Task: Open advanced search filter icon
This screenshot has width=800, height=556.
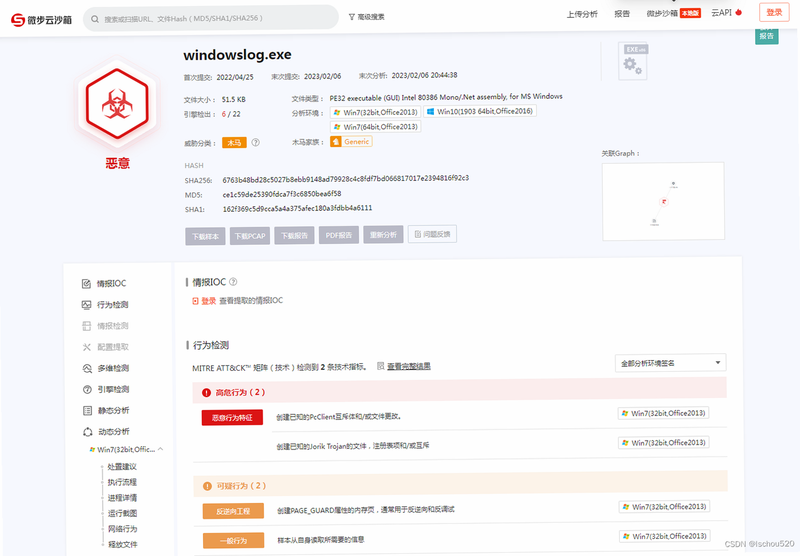Action: (352, 17)
